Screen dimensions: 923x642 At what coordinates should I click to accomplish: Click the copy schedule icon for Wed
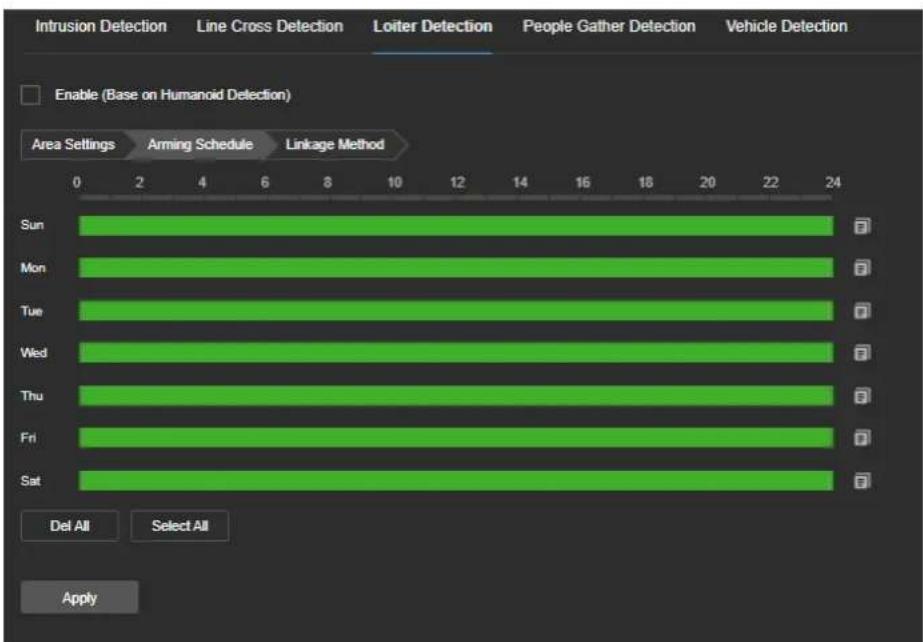click(x=862, y=353)
